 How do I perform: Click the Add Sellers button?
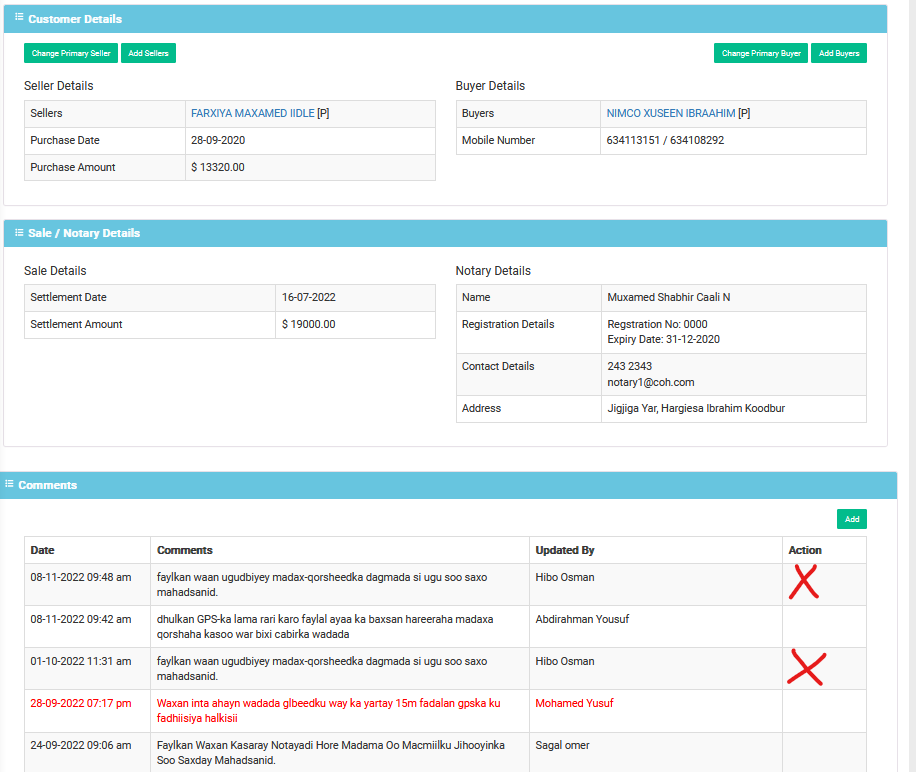point(148,53)
